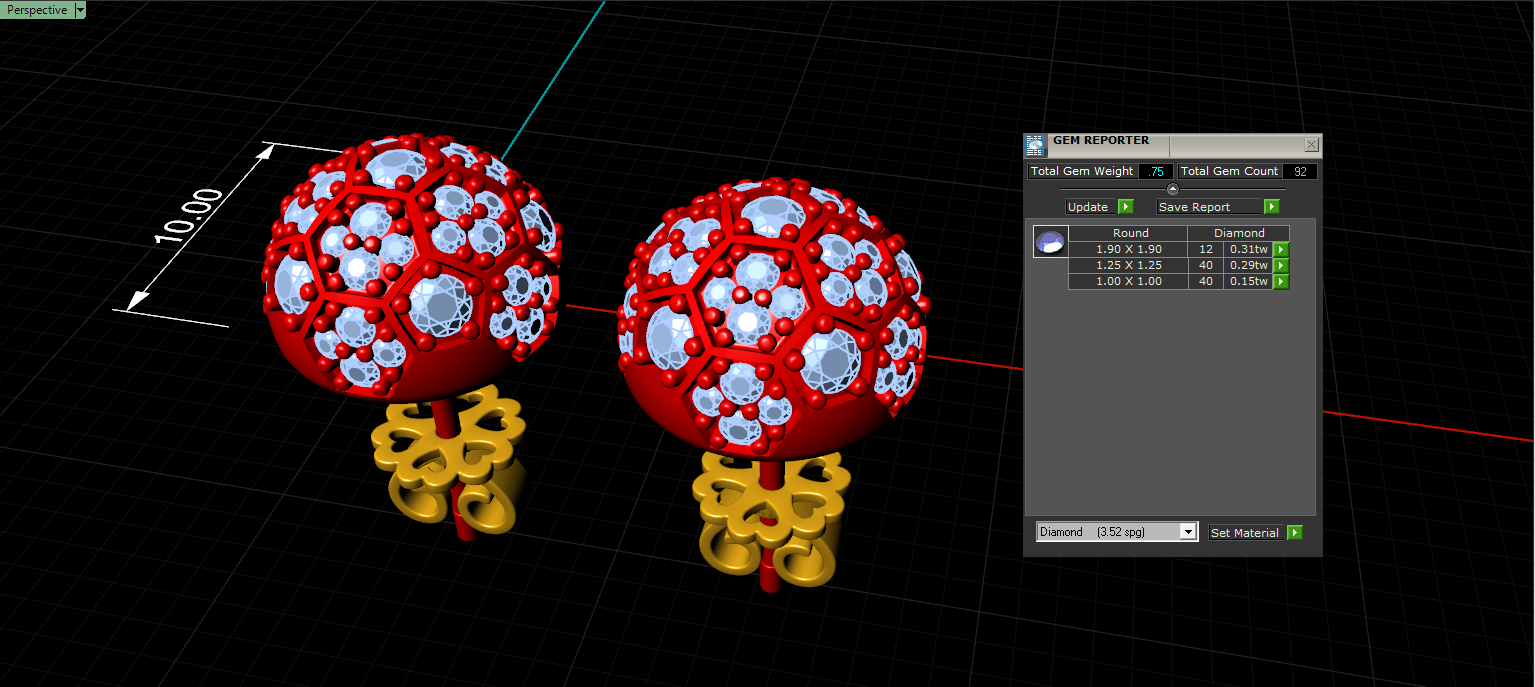The height and width of the screenshot is (687, 1535).
Task: Close the Gem Reporter panel
Action: pyautogui.click(x=1312, y=145)
